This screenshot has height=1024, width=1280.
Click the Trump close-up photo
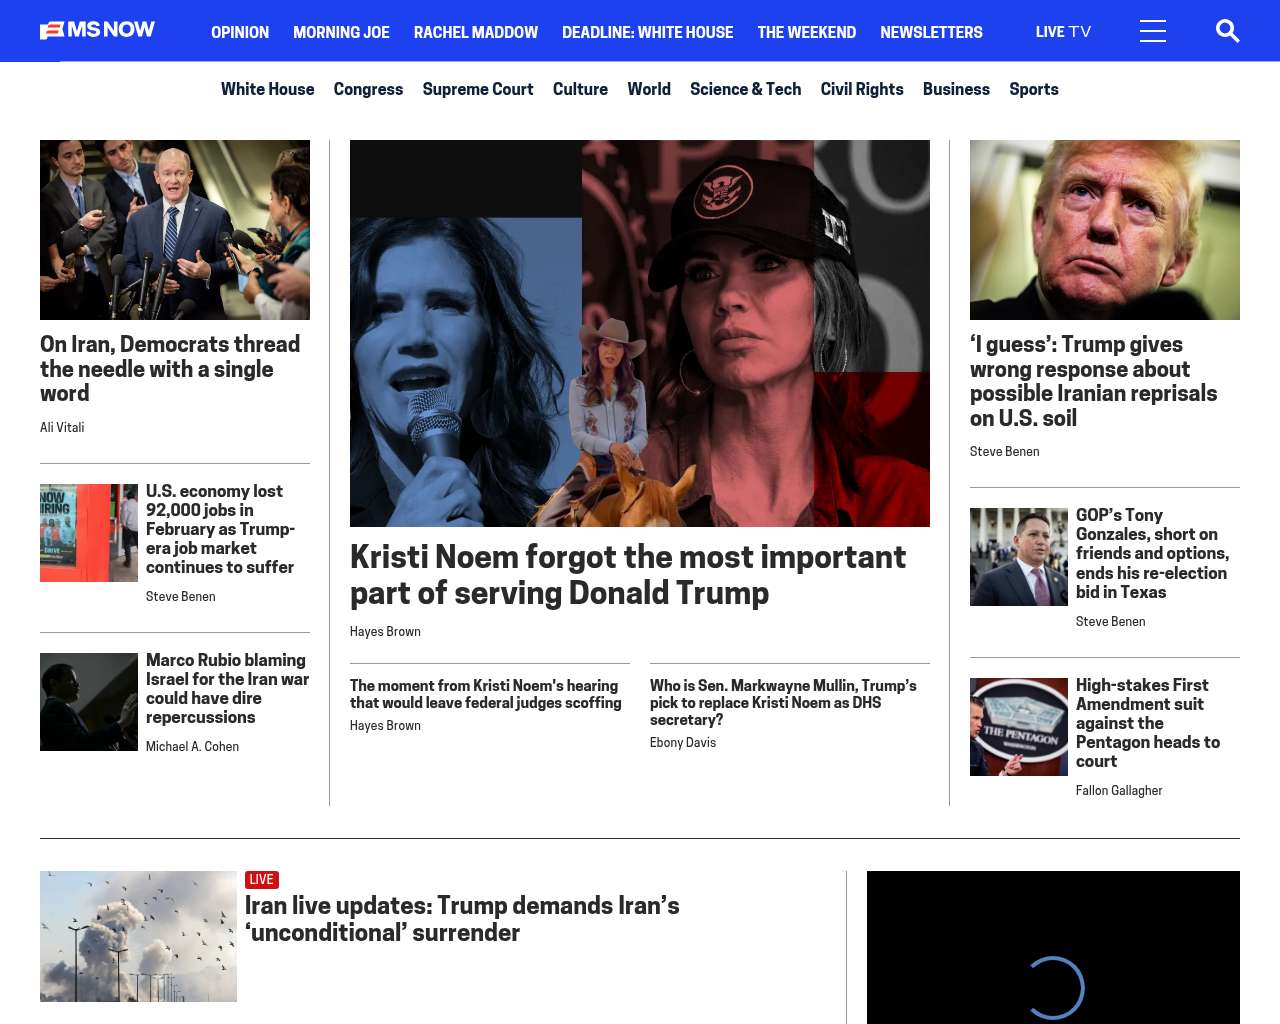1104,230
